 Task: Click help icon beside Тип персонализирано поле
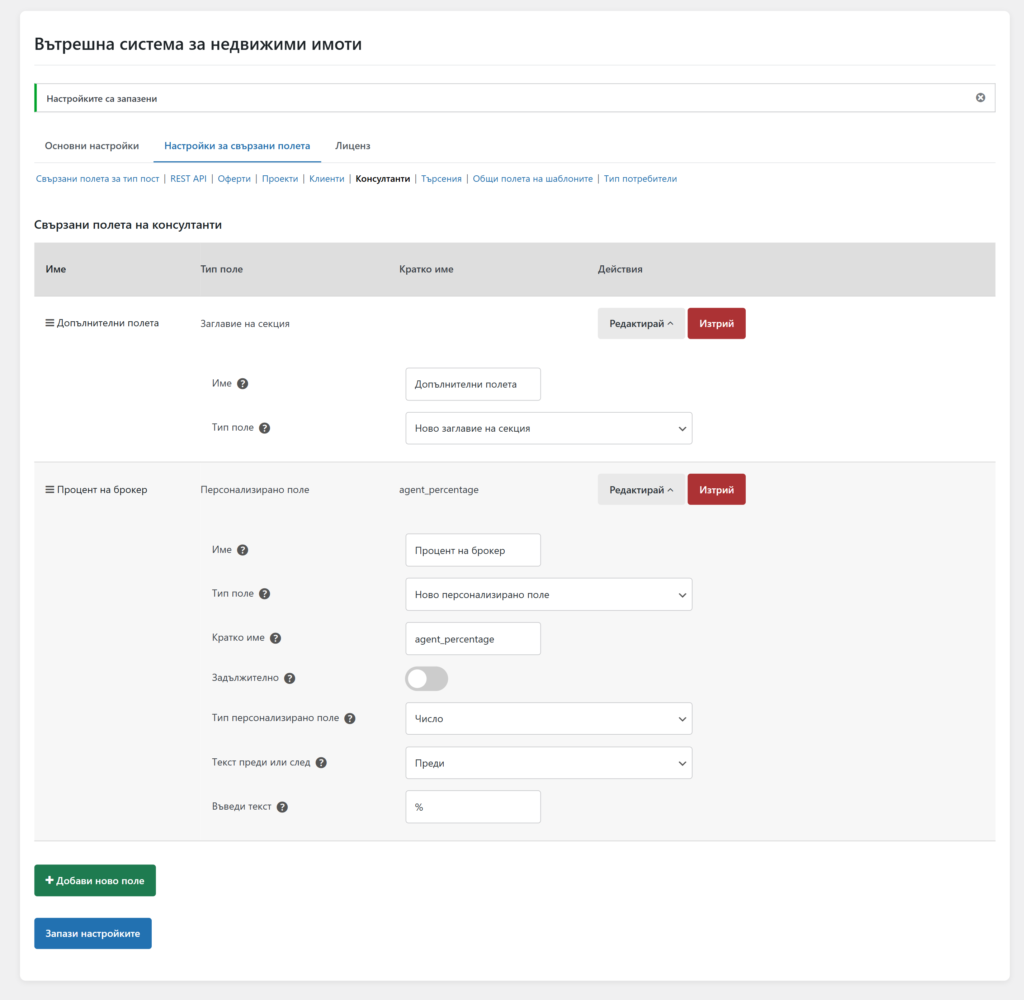pyautogui.click(x=350, y=718)
